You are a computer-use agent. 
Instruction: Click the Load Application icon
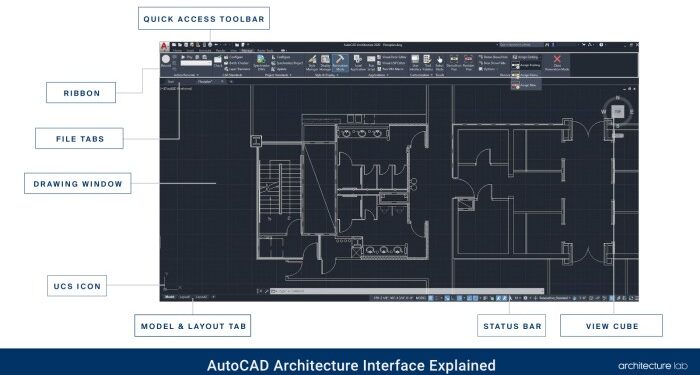pyautogui.click(x=358, y=63)
